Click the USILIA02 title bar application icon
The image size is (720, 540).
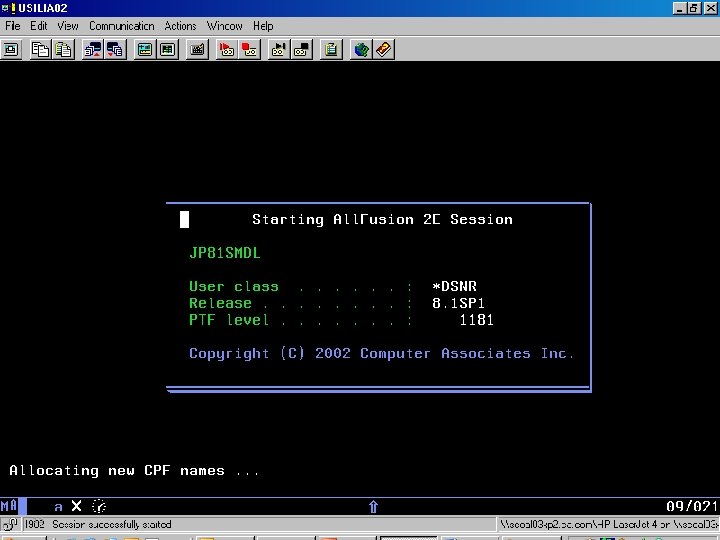(x=8, y=8)
